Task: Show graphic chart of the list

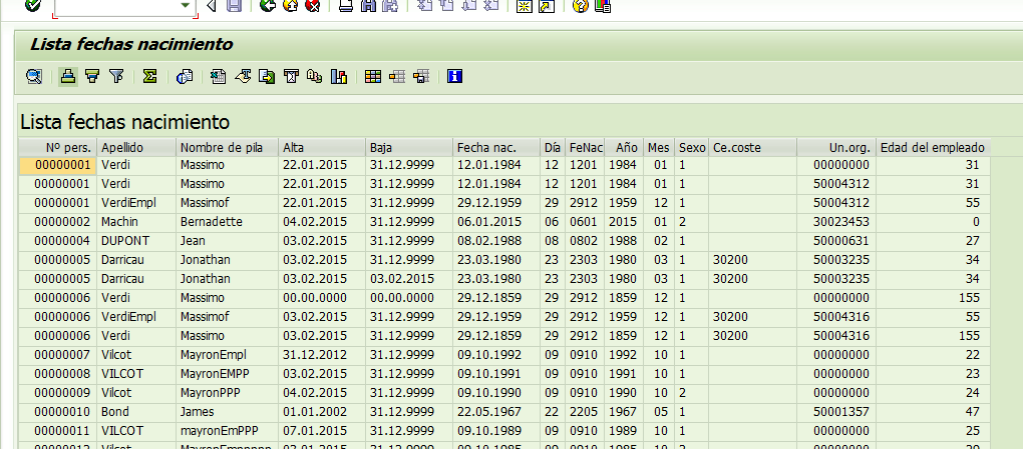Action: 338,76
